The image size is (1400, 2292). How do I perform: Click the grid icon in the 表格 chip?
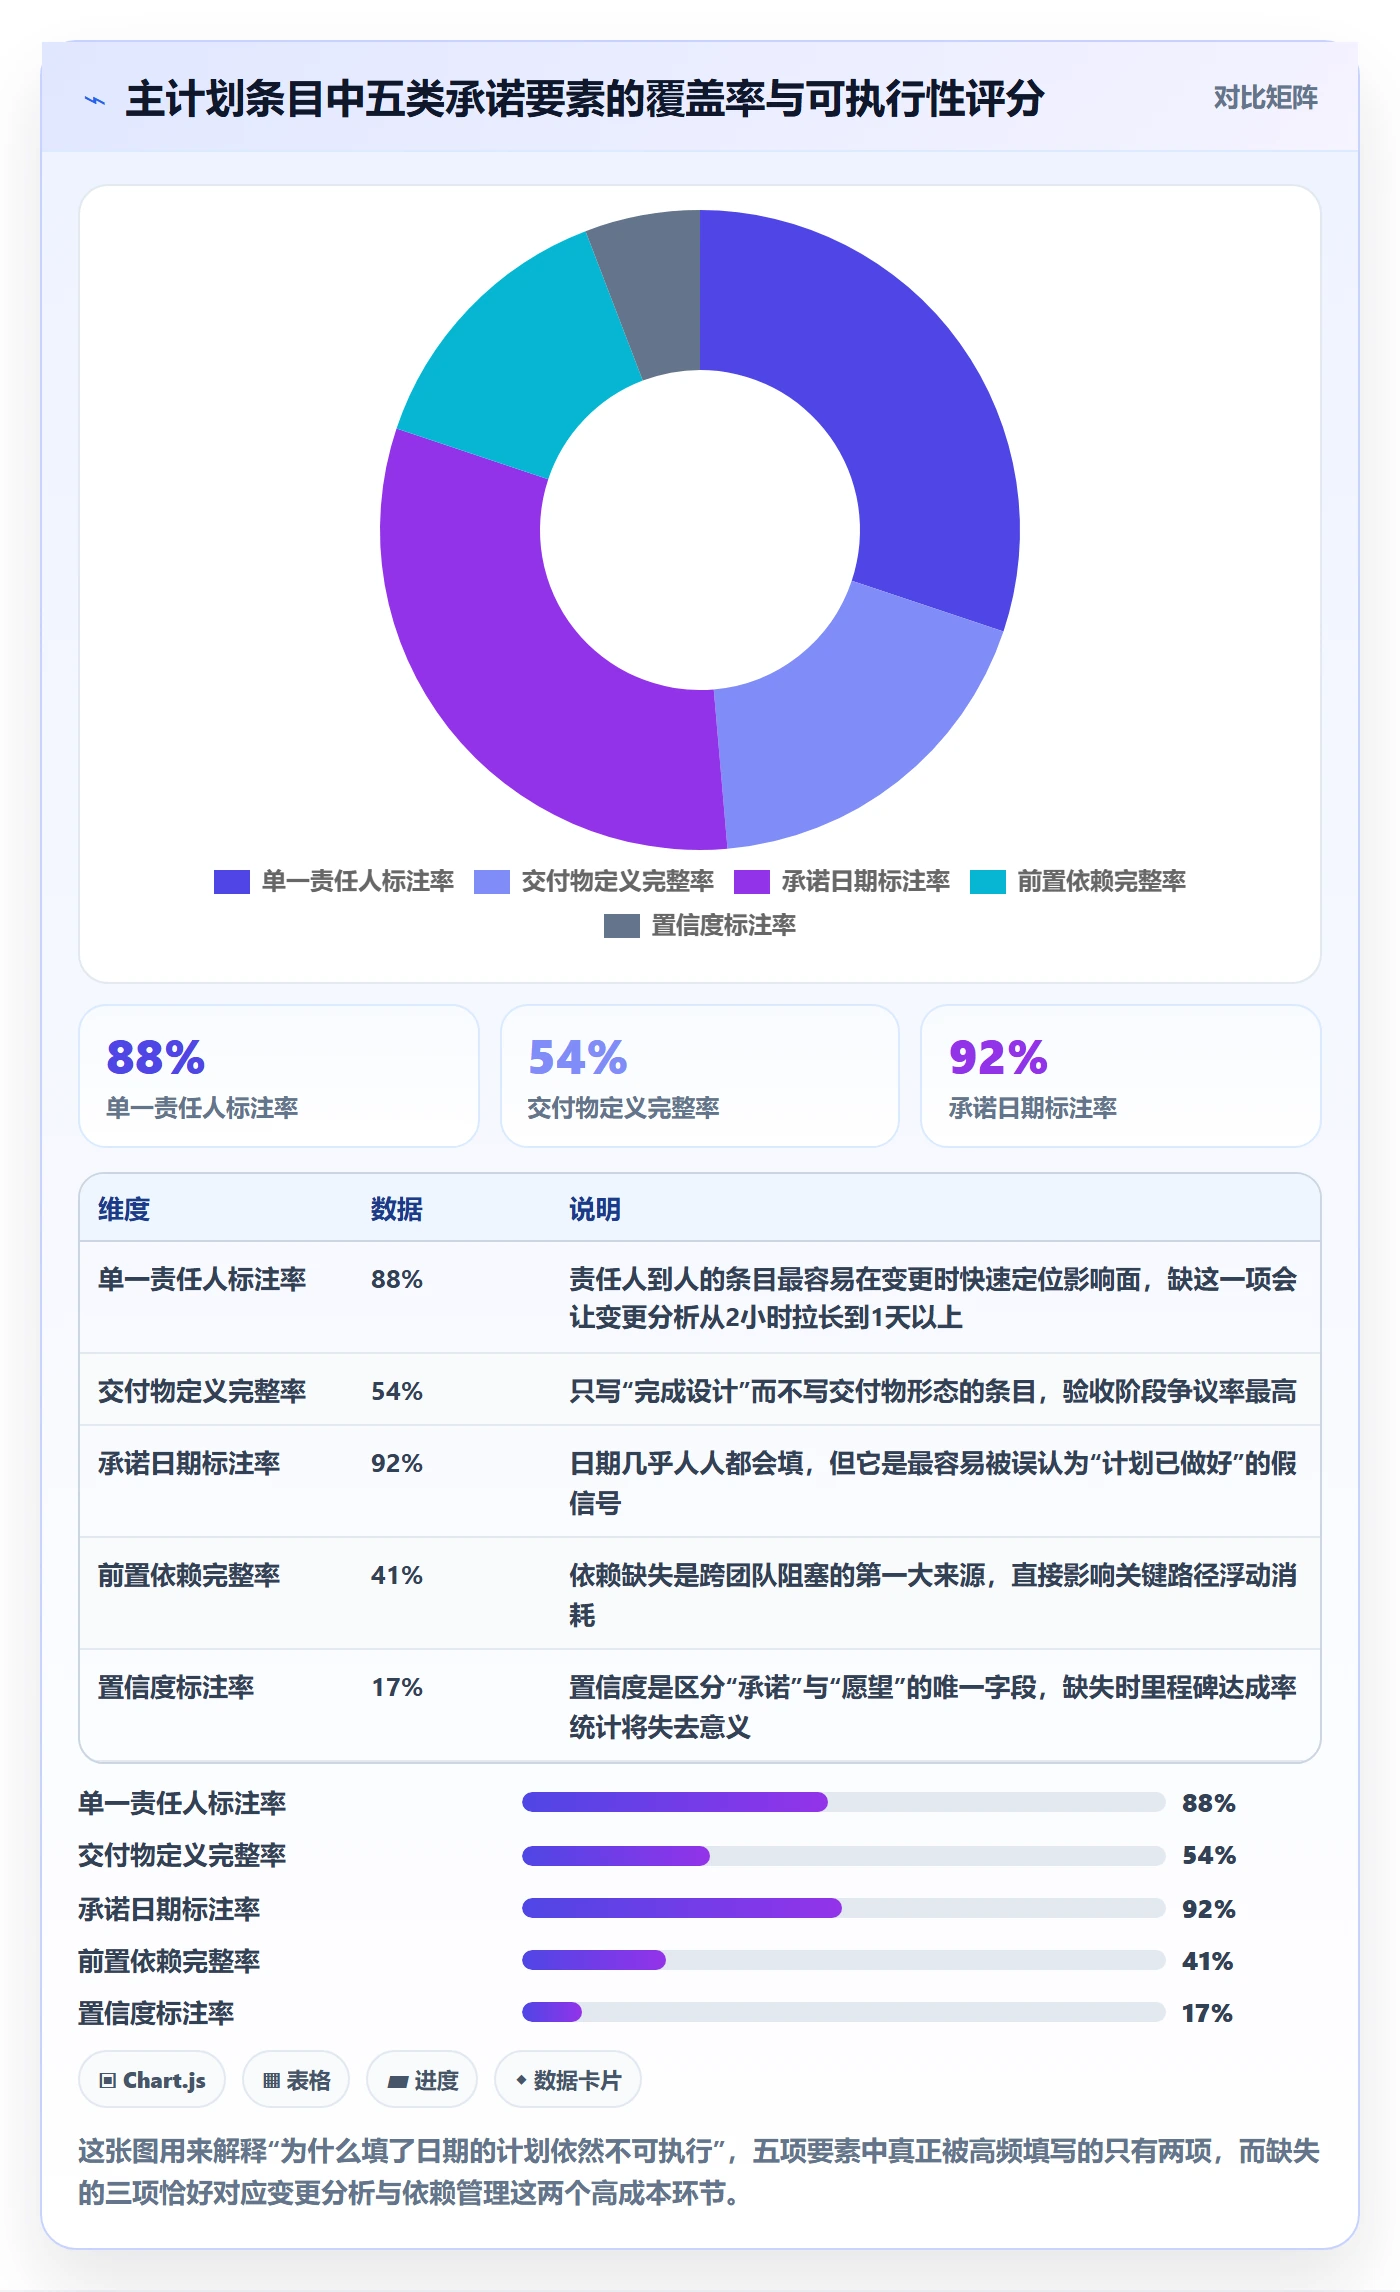pyautogui.click(x=271, y=2081)
